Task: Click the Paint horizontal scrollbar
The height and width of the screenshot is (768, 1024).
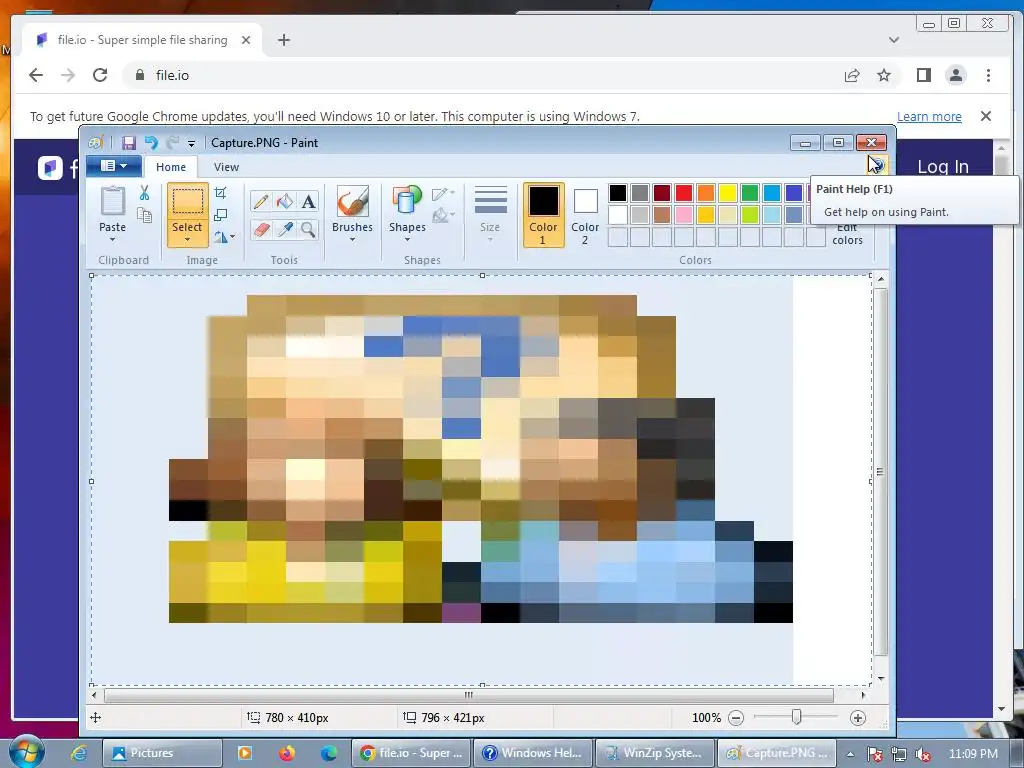Action: 469,695
